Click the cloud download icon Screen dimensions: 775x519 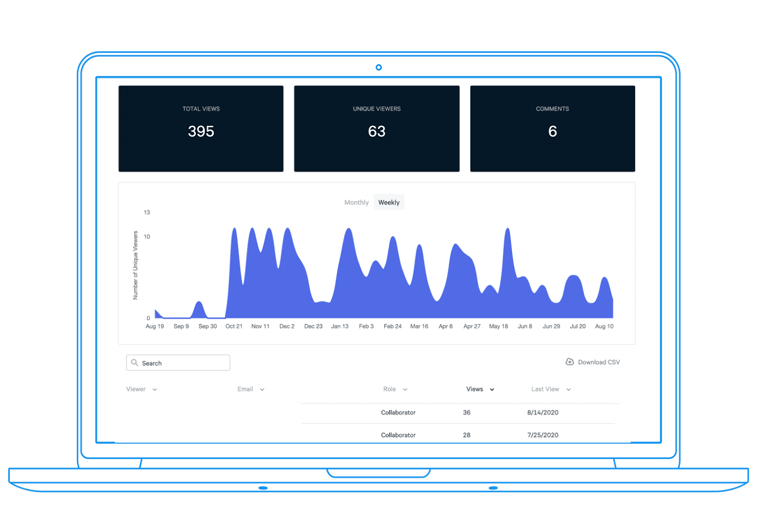(x=570, y=362)
